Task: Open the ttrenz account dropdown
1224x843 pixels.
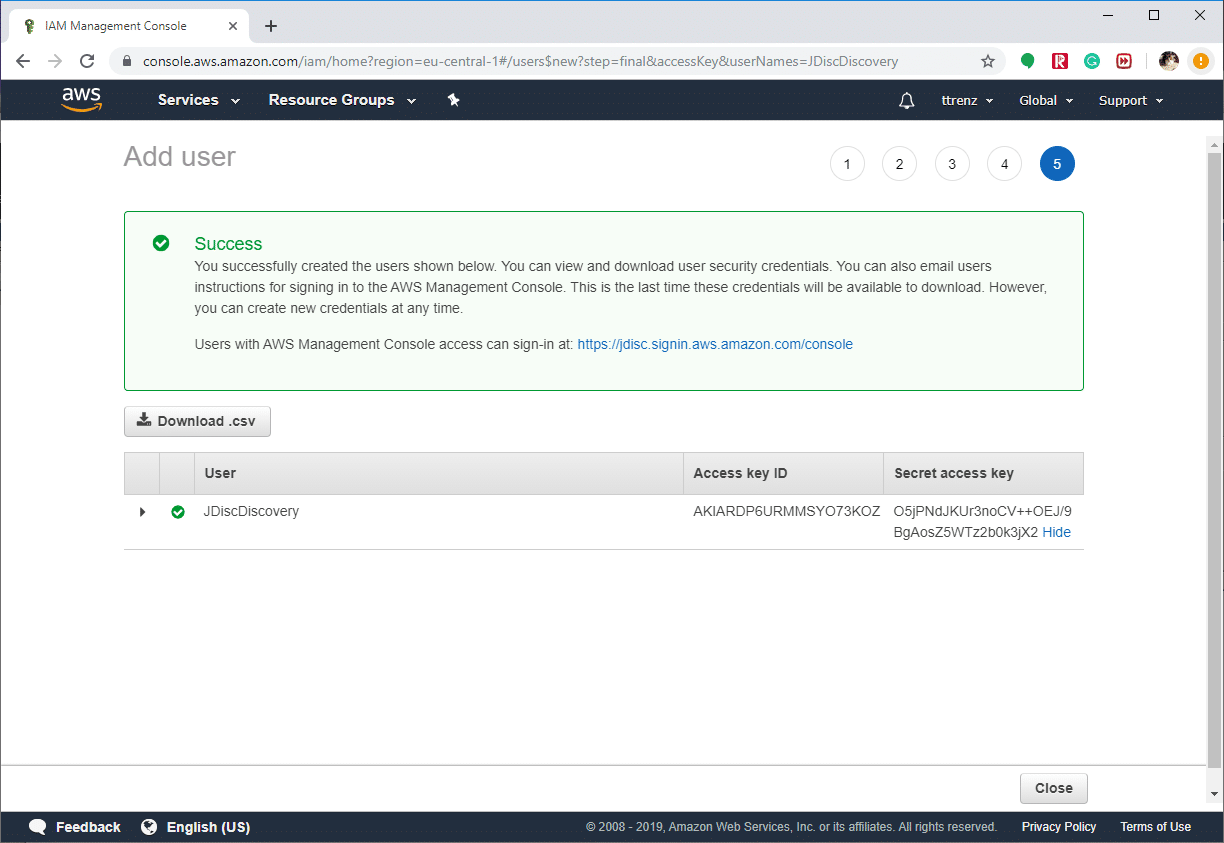Action: 966,100
